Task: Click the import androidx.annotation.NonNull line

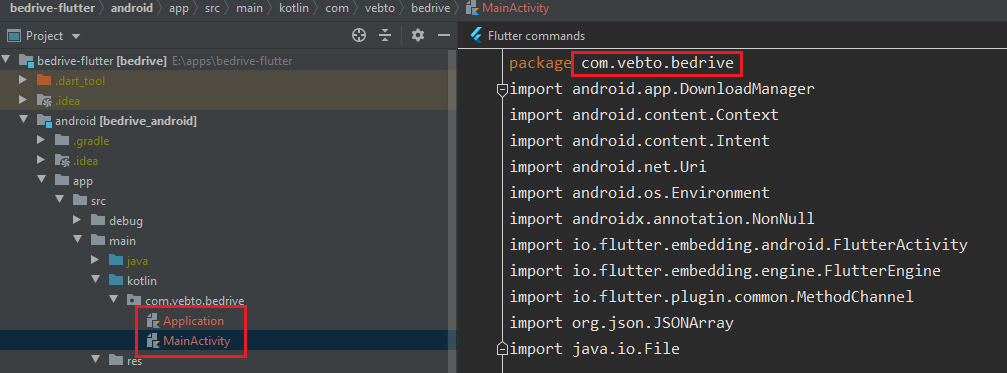Action: click(661, 219)
